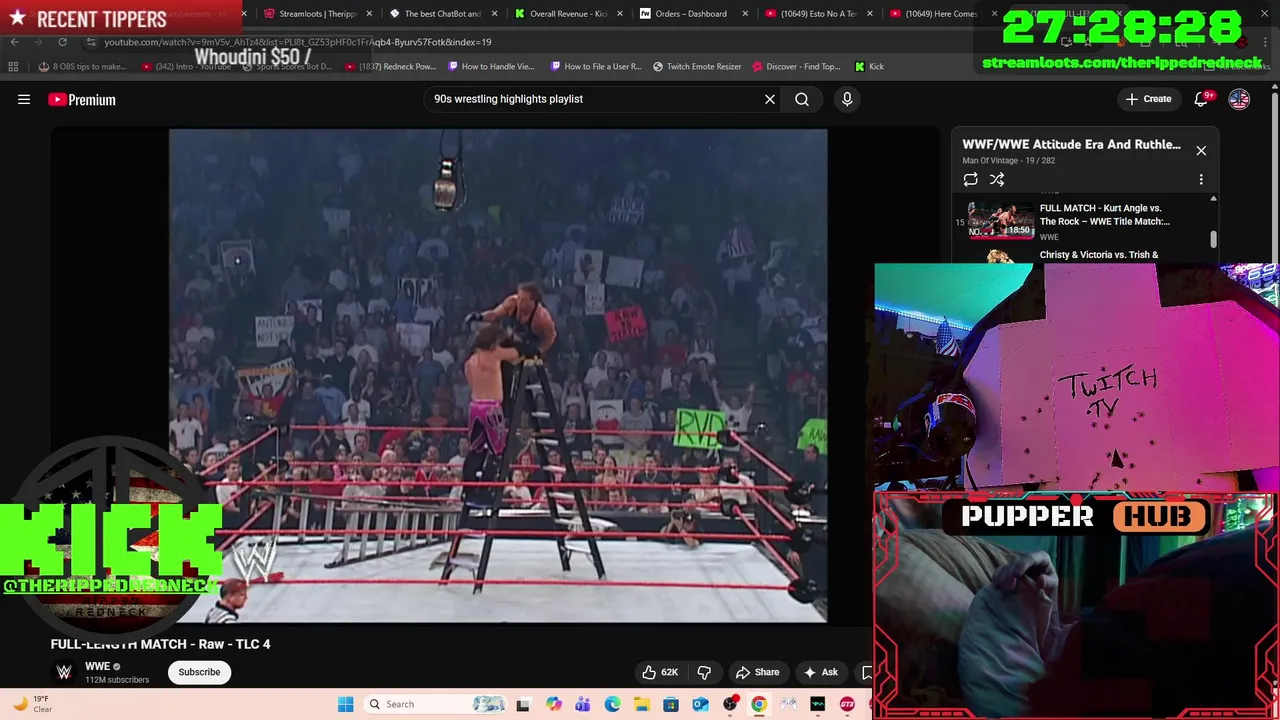Screen dimensions: 1280x720
Task: Open the weather widget 19°F Clear
Action: (32, 704)
